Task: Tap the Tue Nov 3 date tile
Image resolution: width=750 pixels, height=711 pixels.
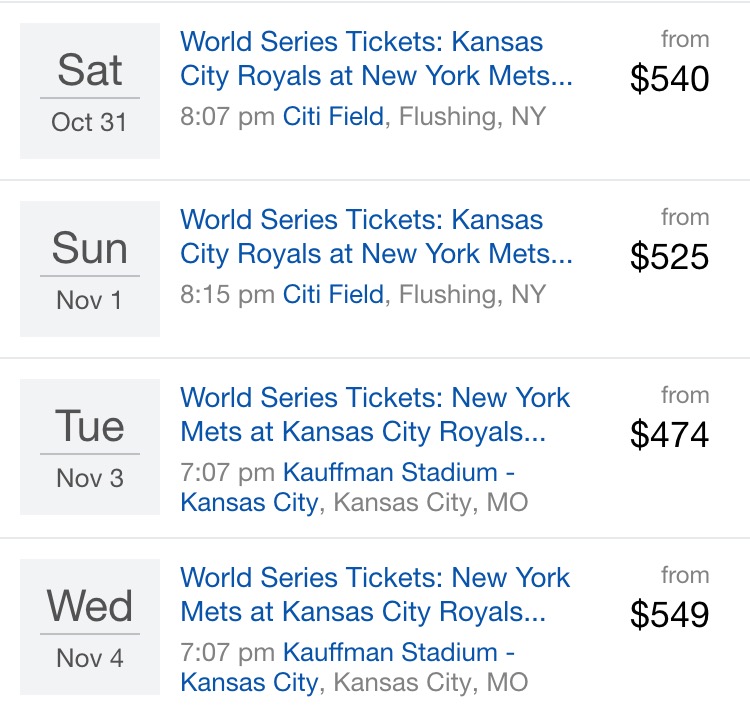Action: (x=90, y=447)
